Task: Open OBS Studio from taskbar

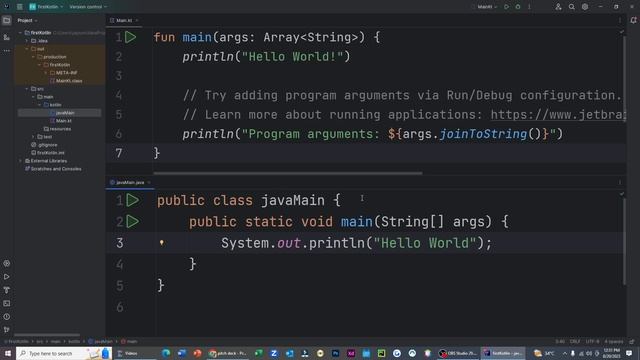Action: point(458,353)
